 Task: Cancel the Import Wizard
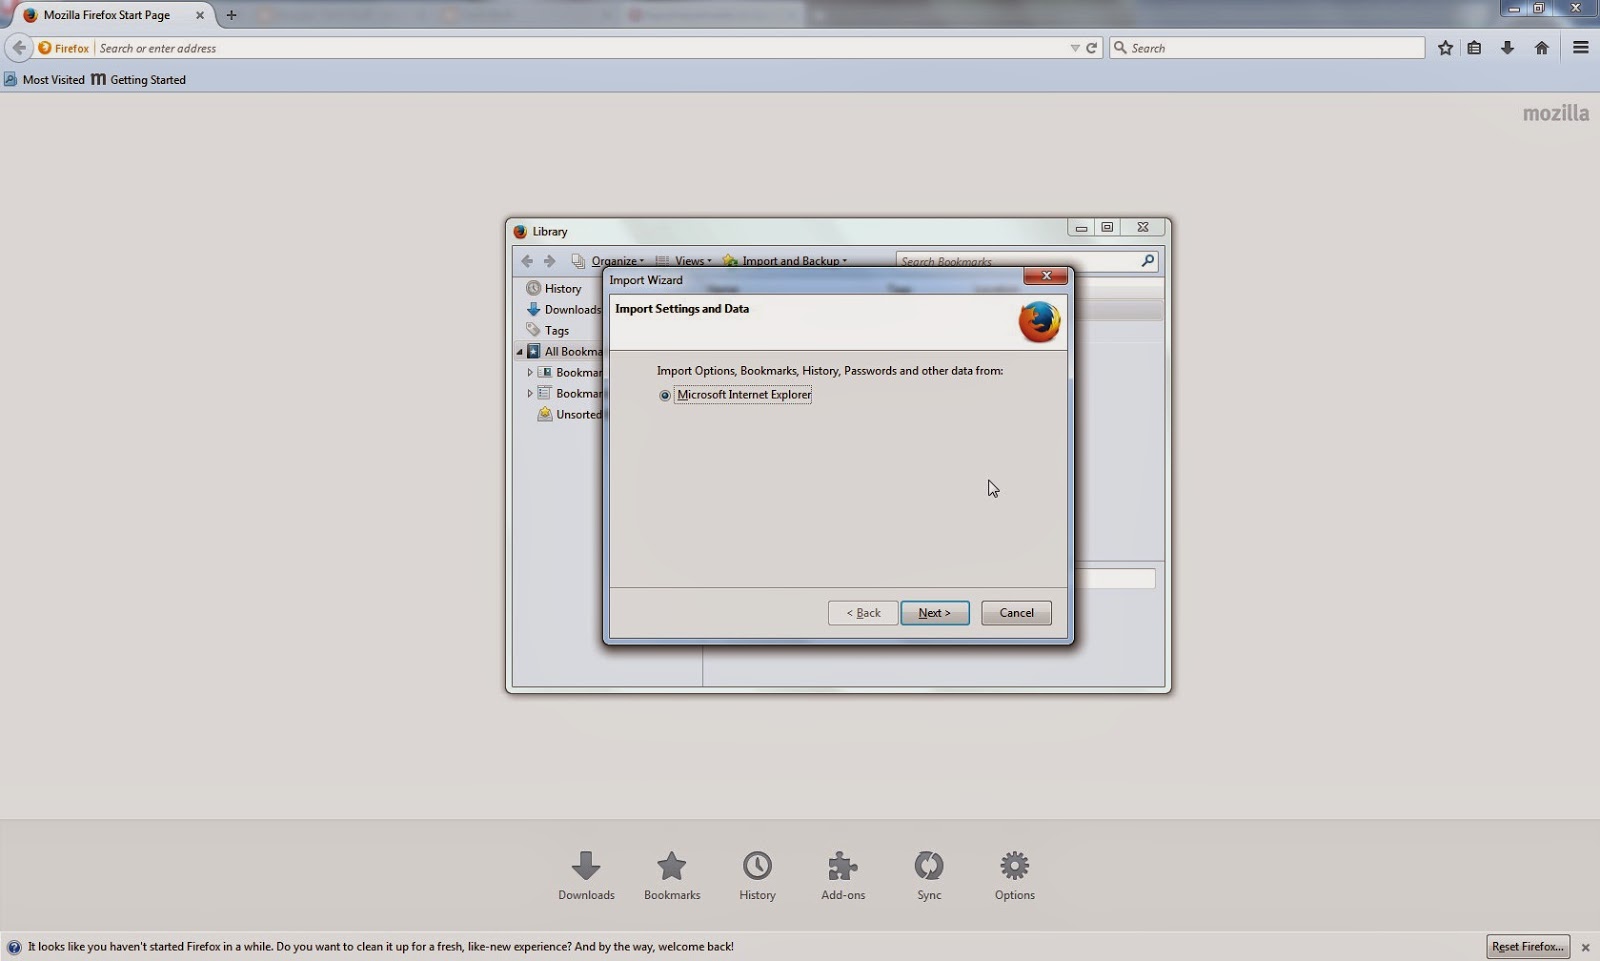[x=1016, y=613]
